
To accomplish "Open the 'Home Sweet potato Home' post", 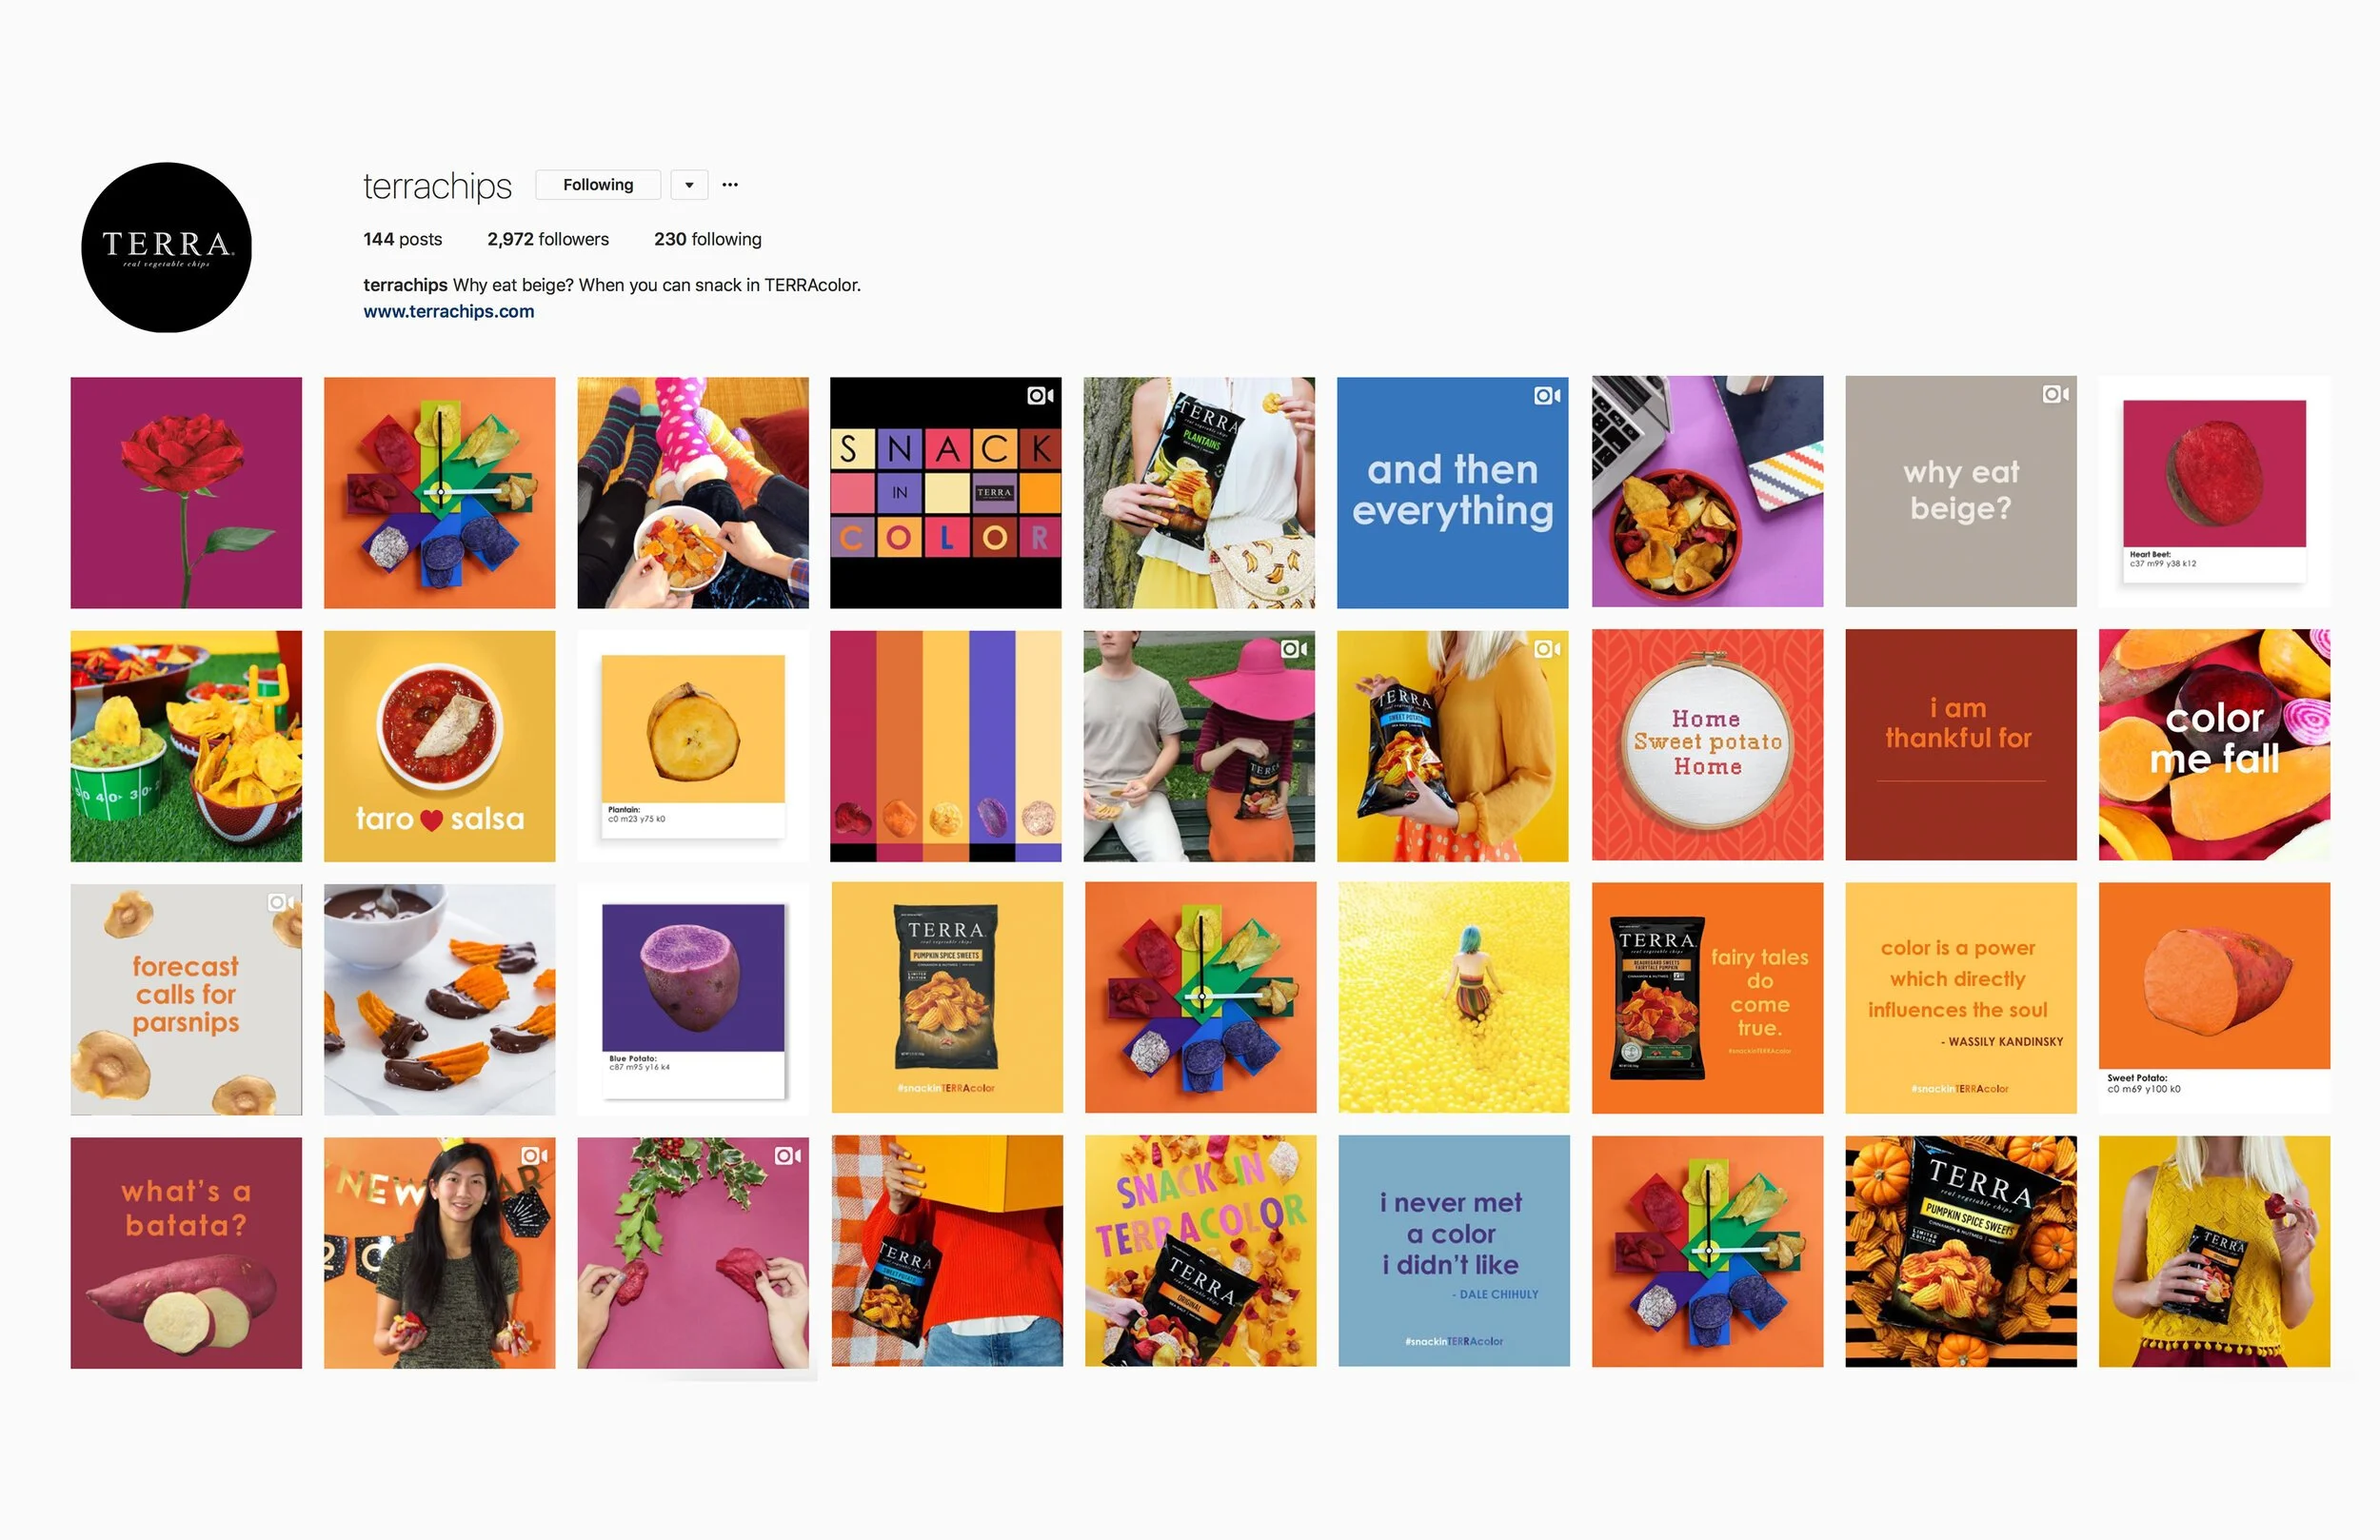I will click(x=1707, y=745).
